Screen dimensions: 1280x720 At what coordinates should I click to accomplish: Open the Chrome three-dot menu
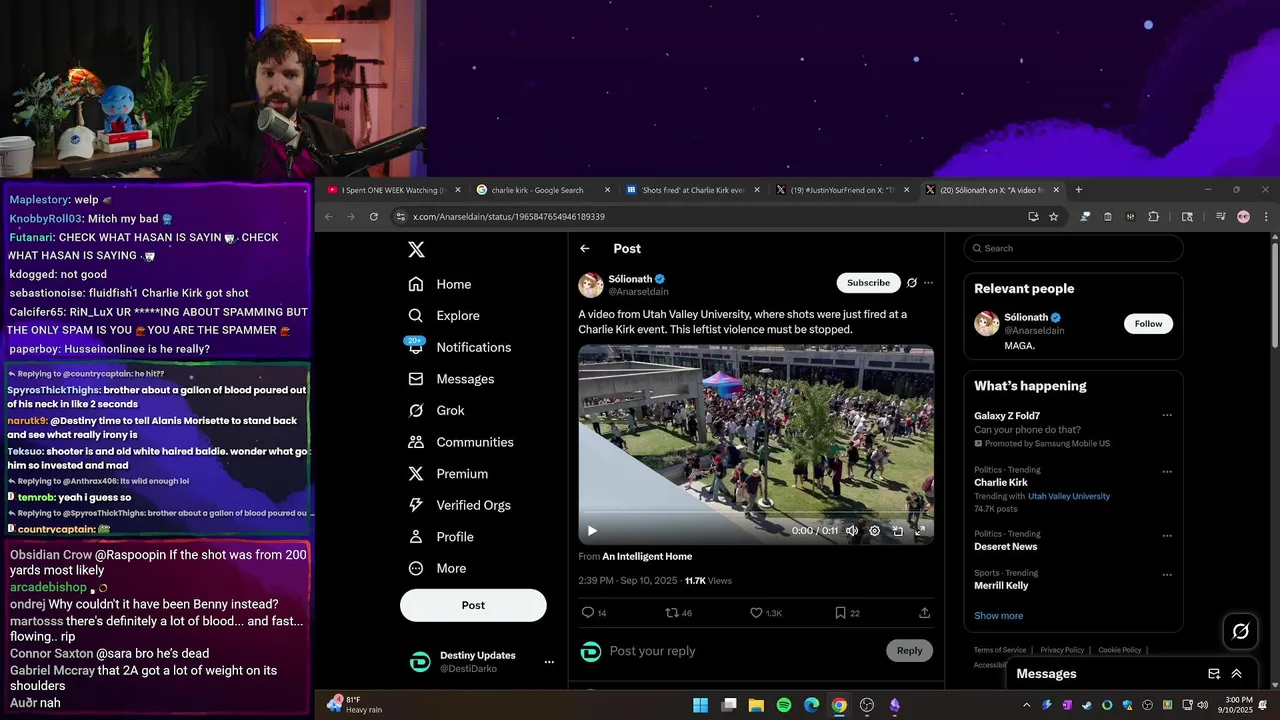(1266, 217)
